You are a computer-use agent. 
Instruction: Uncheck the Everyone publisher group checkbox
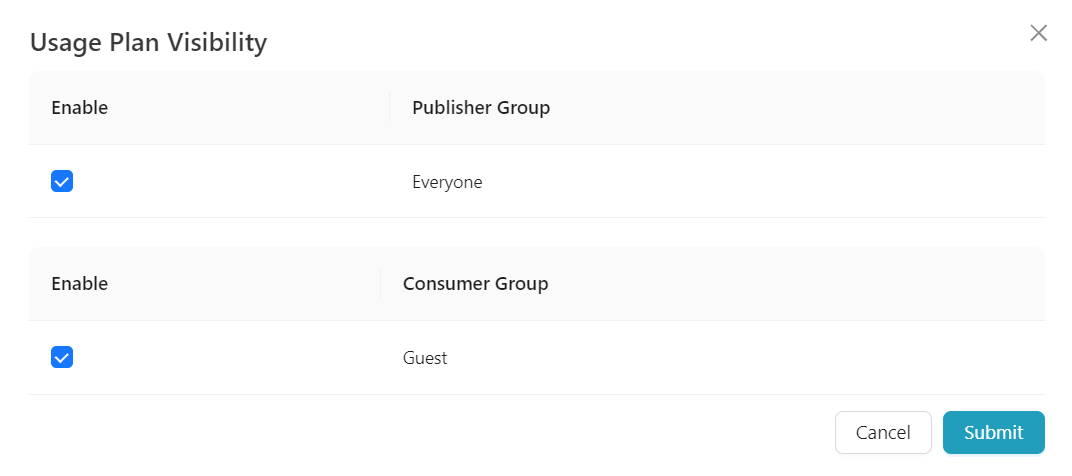[62, 181]
